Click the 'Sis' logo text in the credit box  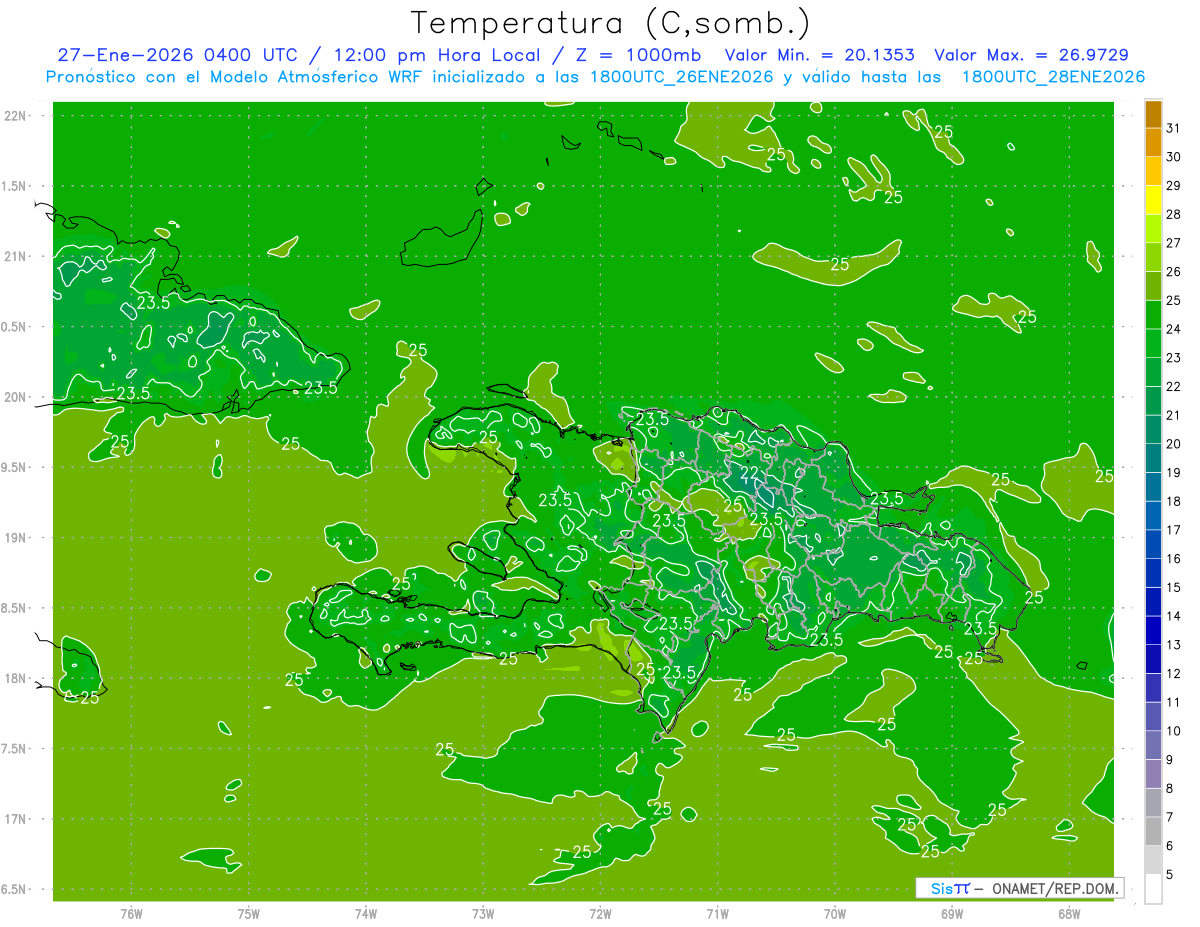tap(942, 888)
